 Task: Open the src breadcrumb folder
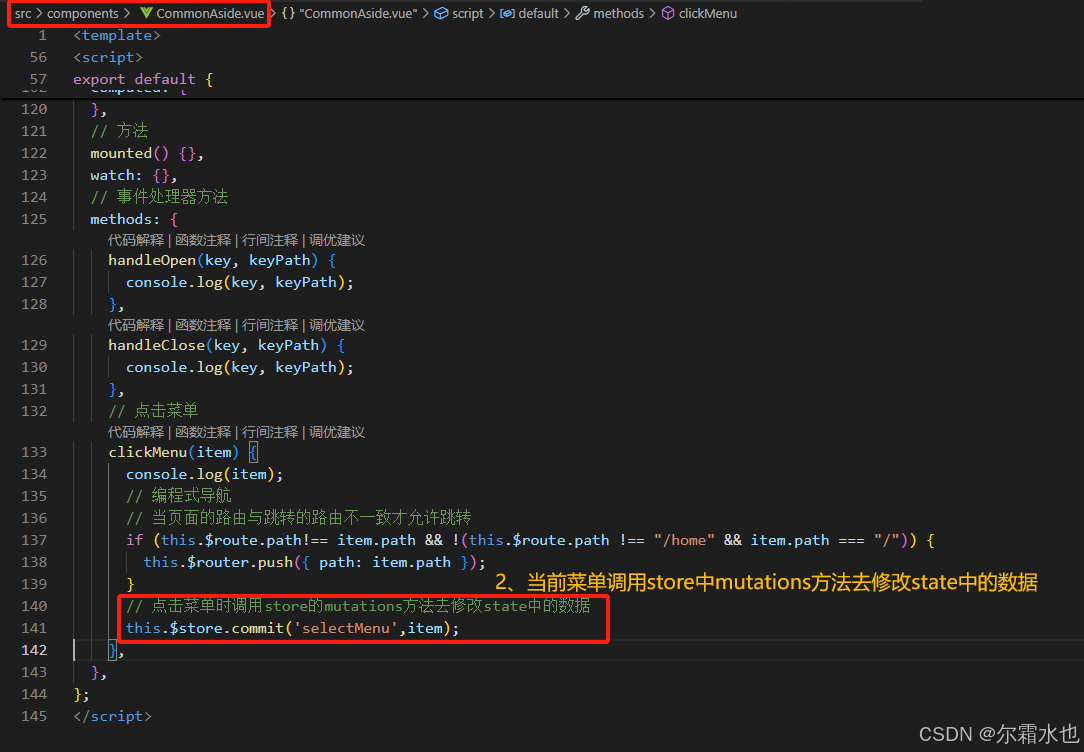click(x=23, y=13)
